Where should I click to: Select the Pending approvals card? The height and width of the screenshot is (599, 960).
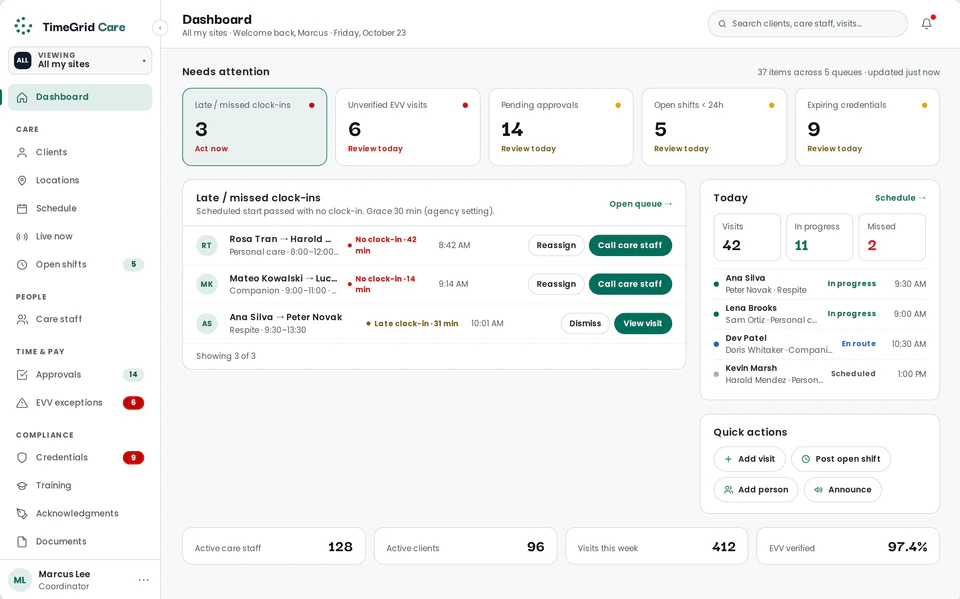point(561,127)
